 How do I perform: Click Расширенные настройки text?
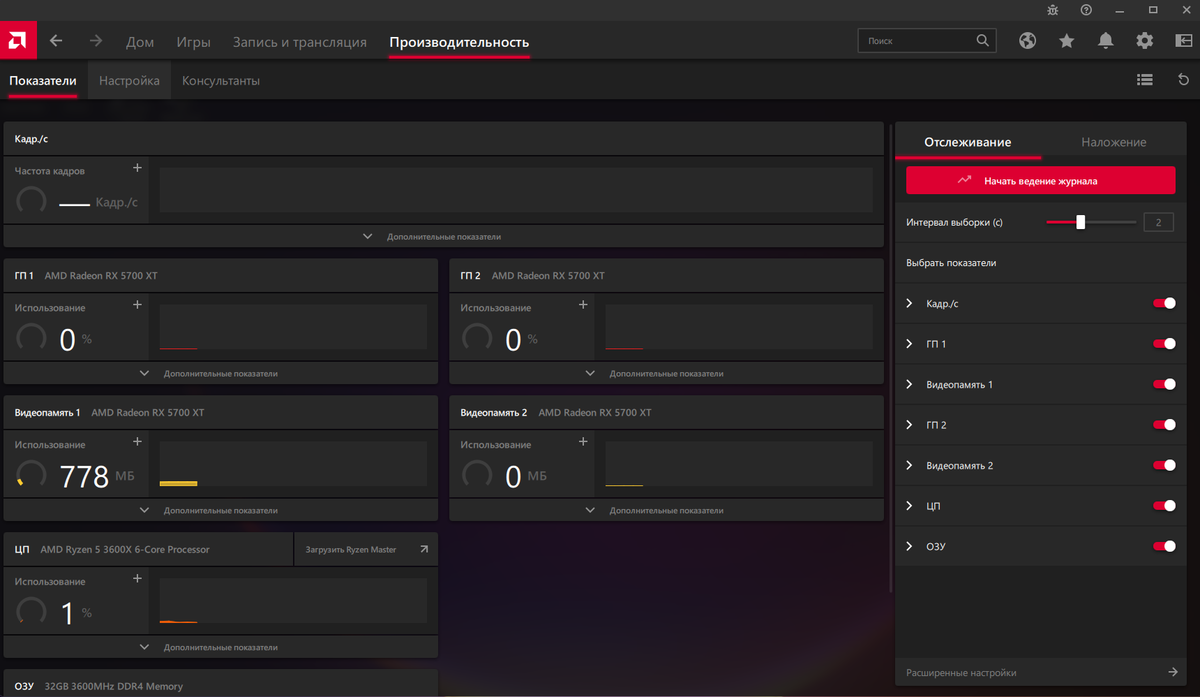[x=961, y=673]
